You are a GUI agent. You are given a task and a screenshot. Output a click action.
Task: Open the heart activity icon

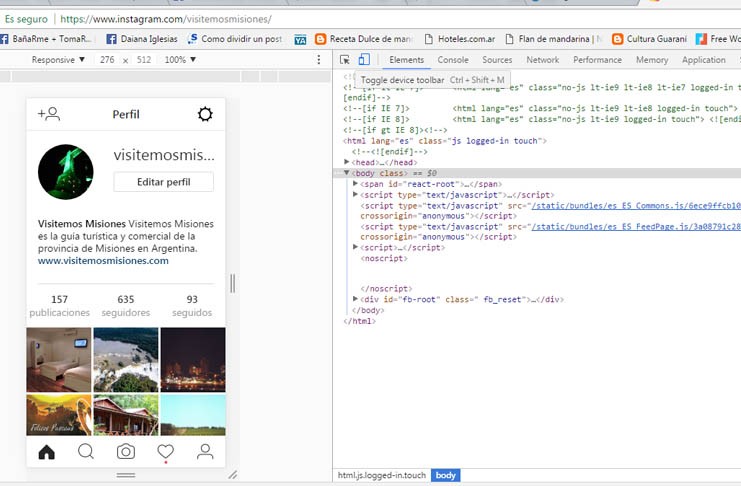tap(165, 451)
